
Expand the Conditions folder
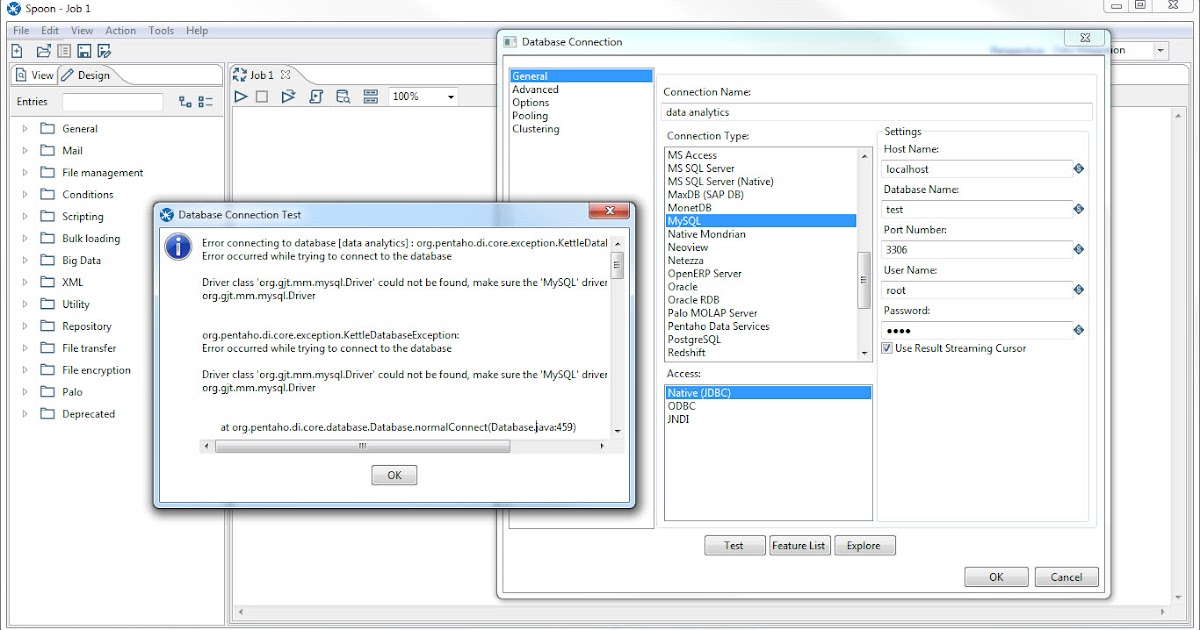[x=26, y=195]
